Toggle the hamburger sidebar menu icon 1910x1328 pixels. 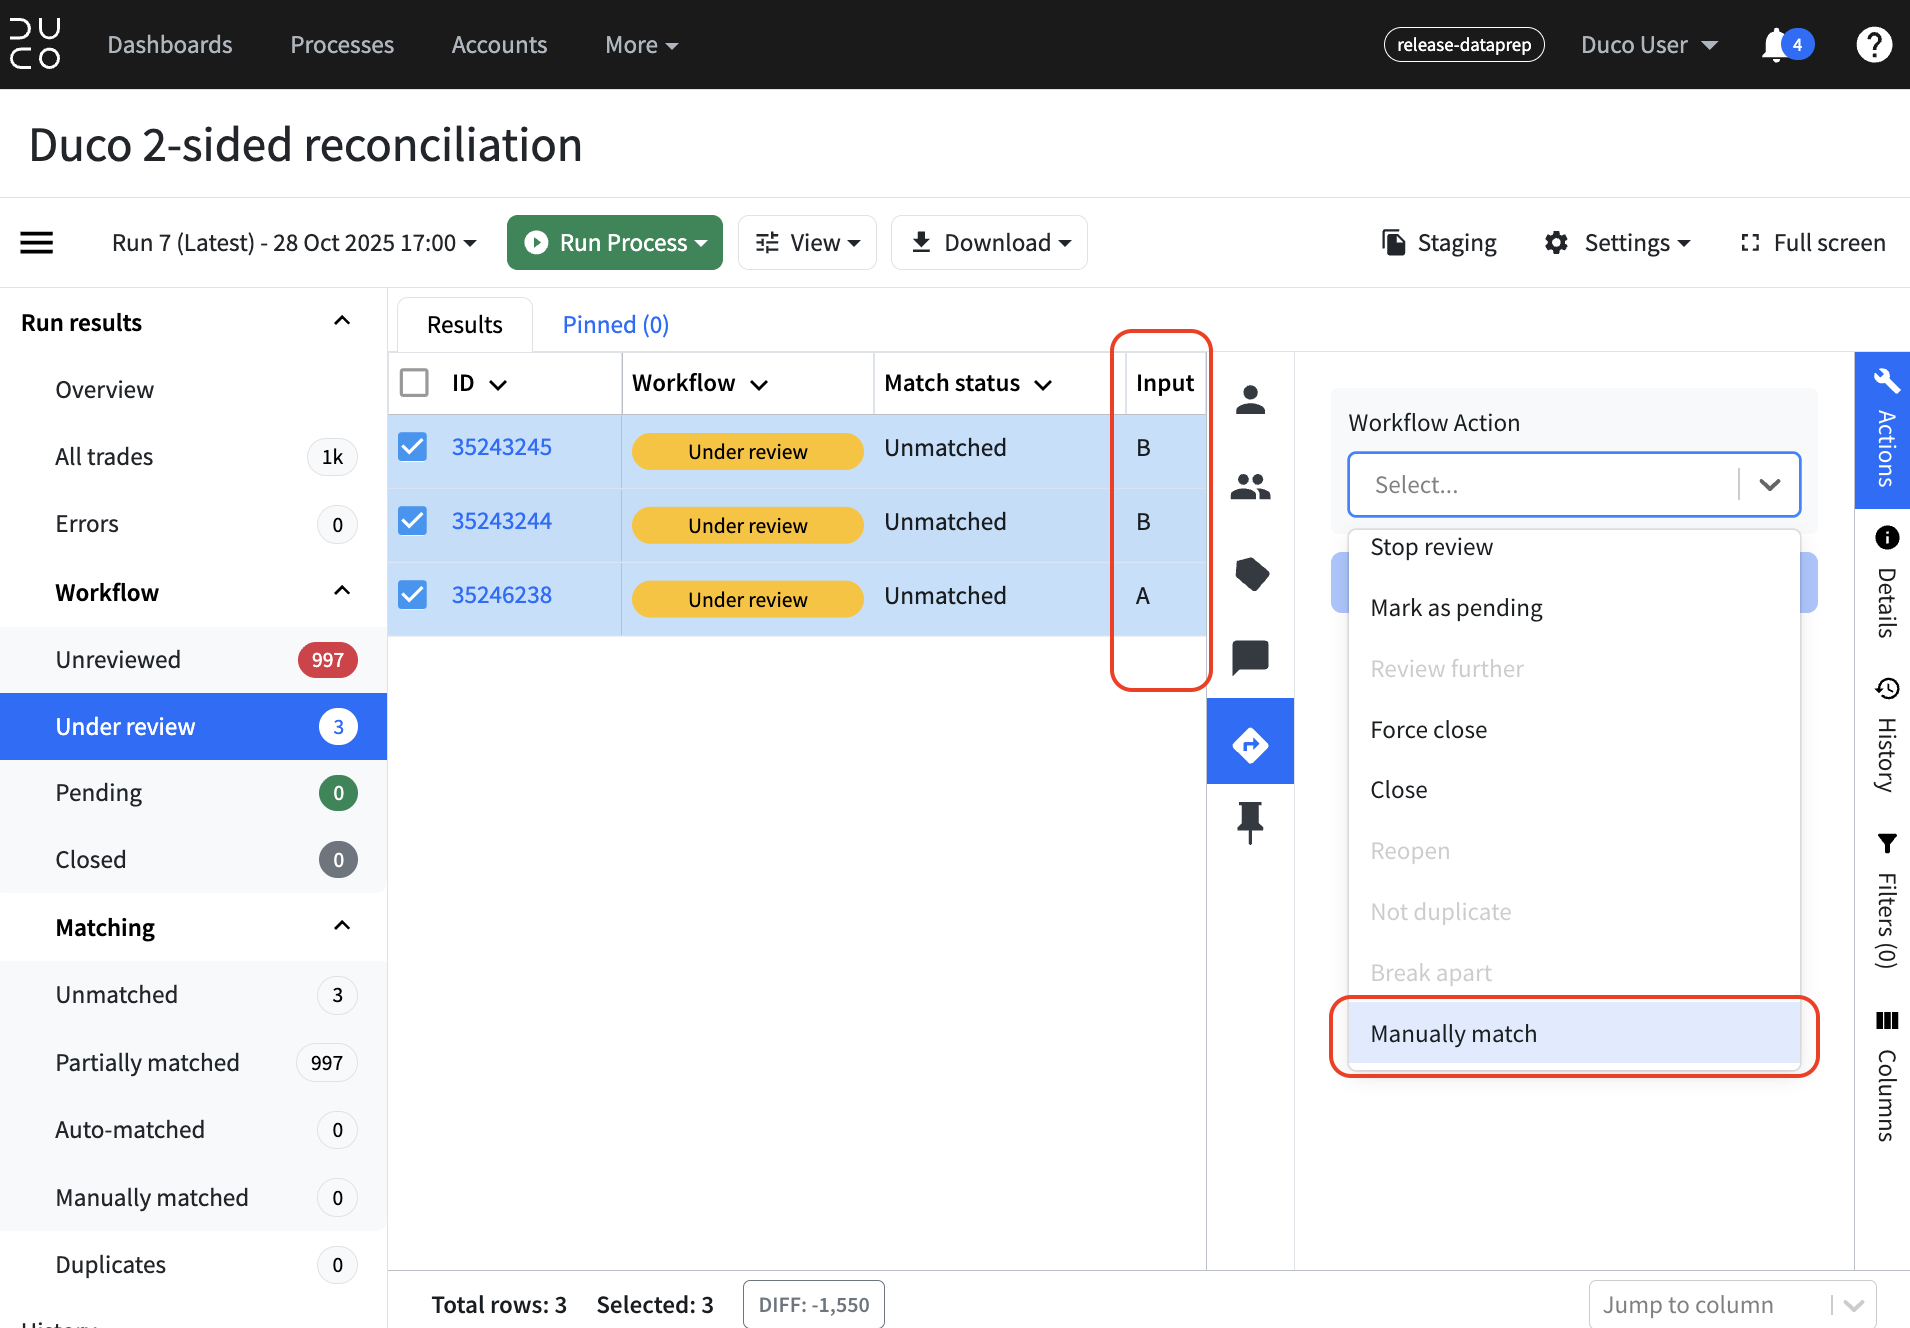tap(37, 243)
